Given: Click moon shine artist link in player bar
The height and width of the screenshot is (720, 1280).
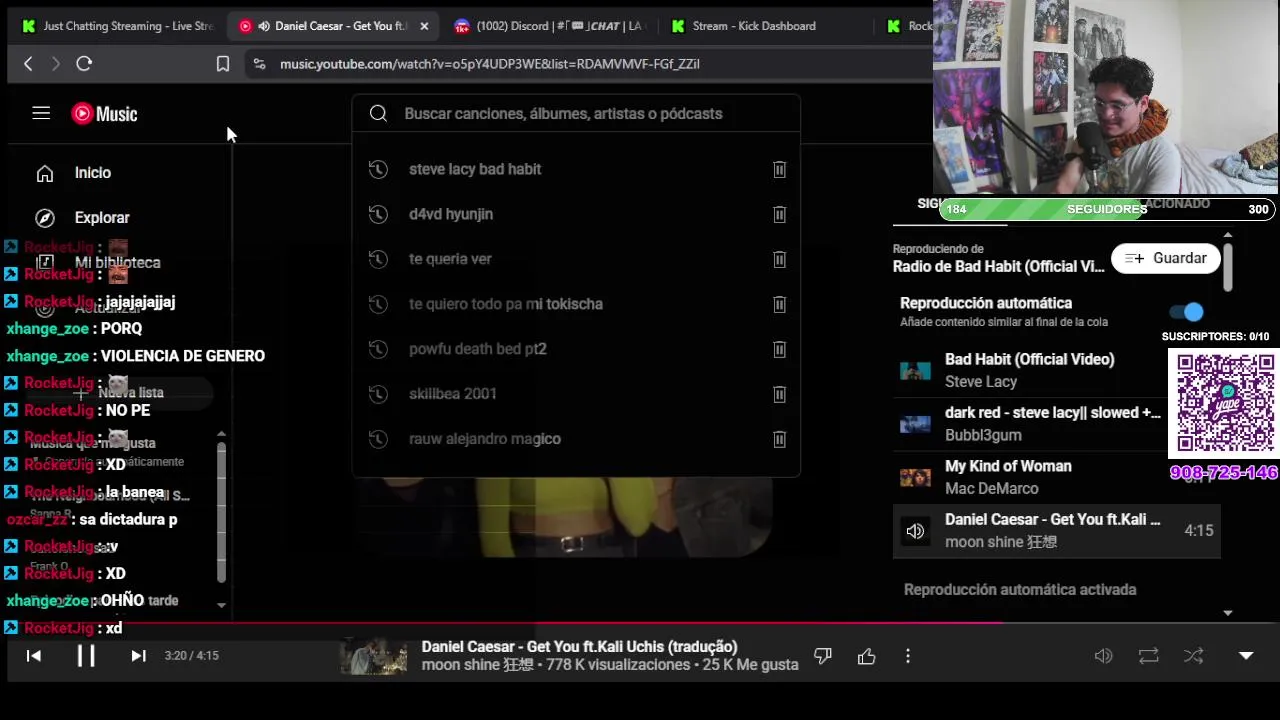Looking at the screenshot, I should pyautogui.click(x=477, y=665).
